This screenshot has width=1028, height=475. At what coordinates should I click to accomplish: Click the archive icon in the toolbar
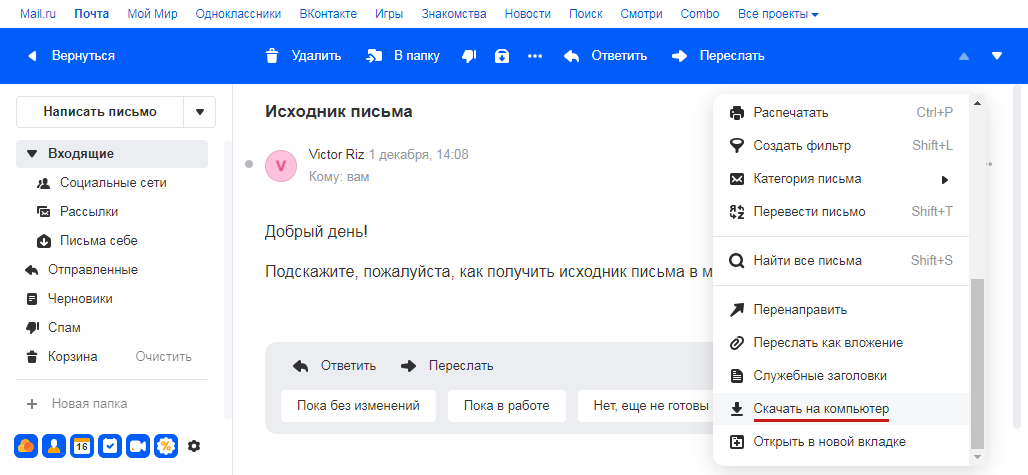point(502,56)
